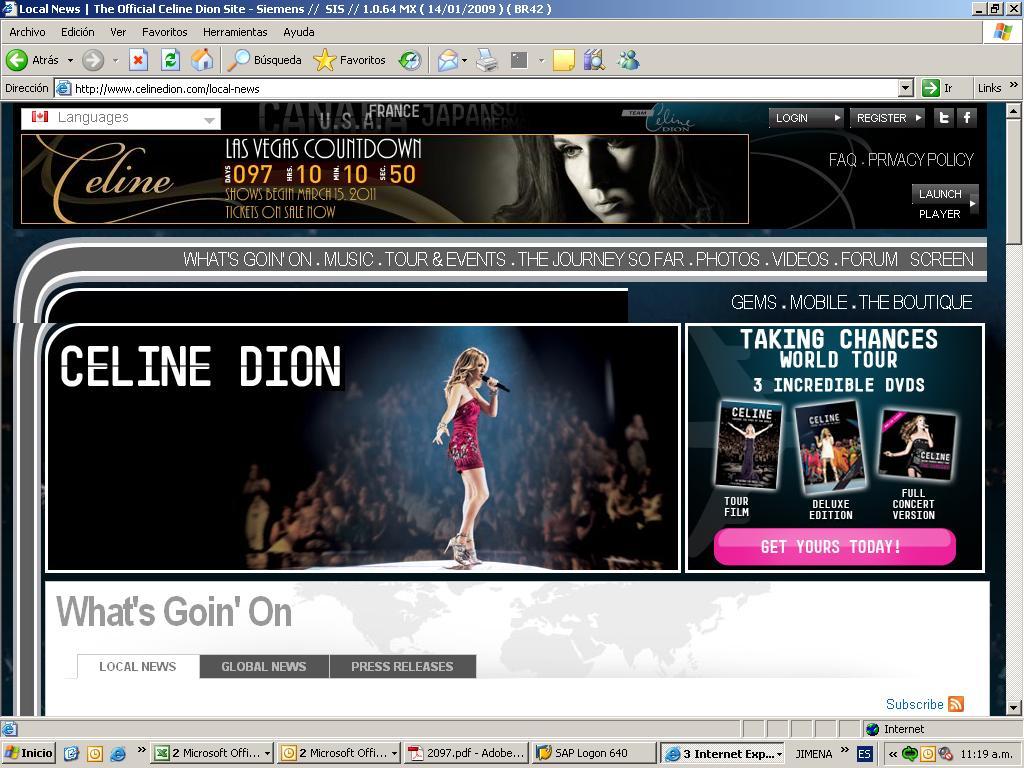Click the LOGIN button
The image size is (1024, 768).
(x=806, y=118)
